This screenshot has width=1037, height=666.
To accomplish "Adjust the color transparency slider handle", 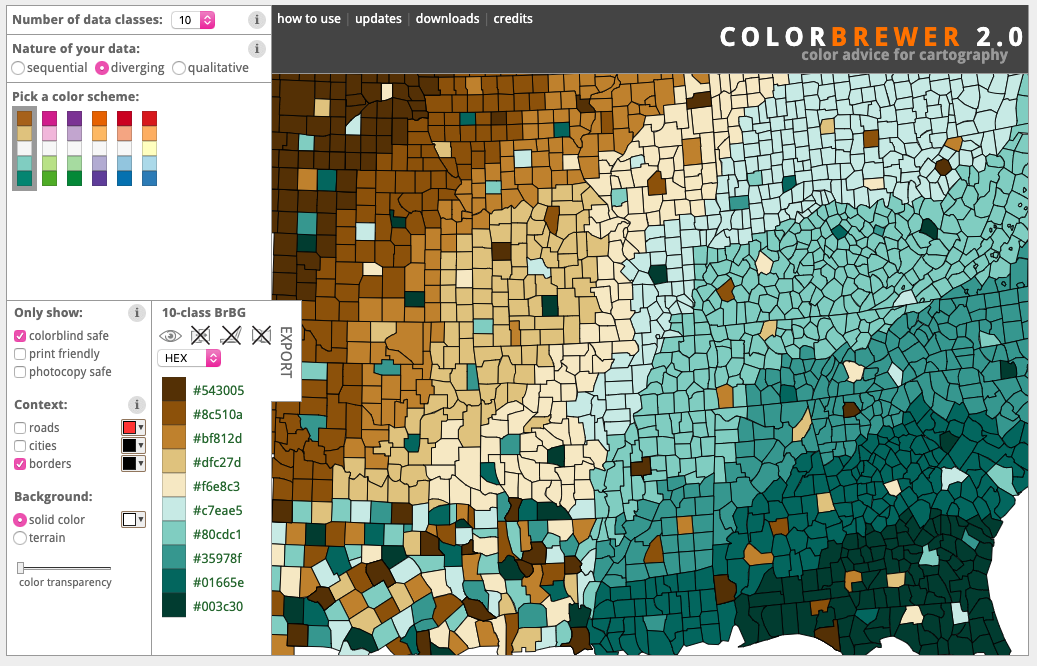I will [21, 567].
